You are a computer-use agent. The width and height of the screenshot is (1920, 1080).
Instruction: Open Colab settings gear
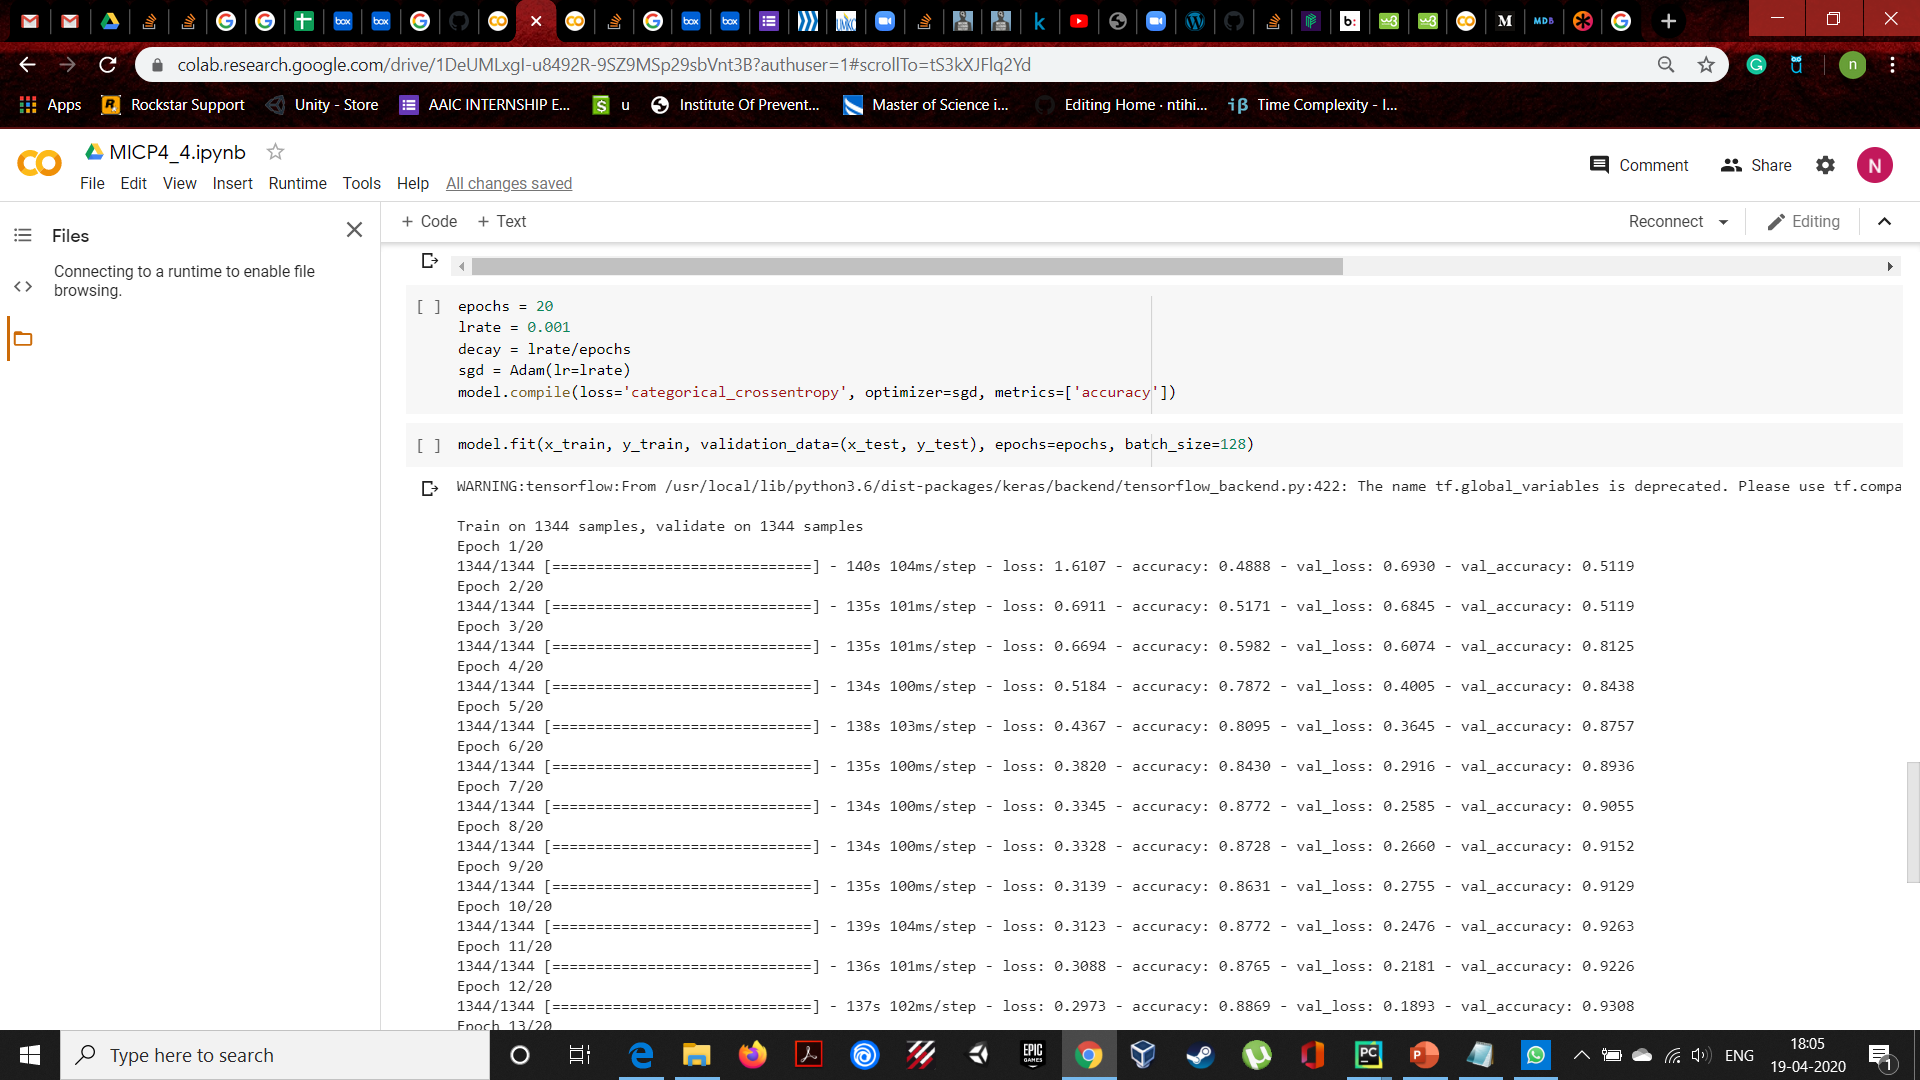1825,165
